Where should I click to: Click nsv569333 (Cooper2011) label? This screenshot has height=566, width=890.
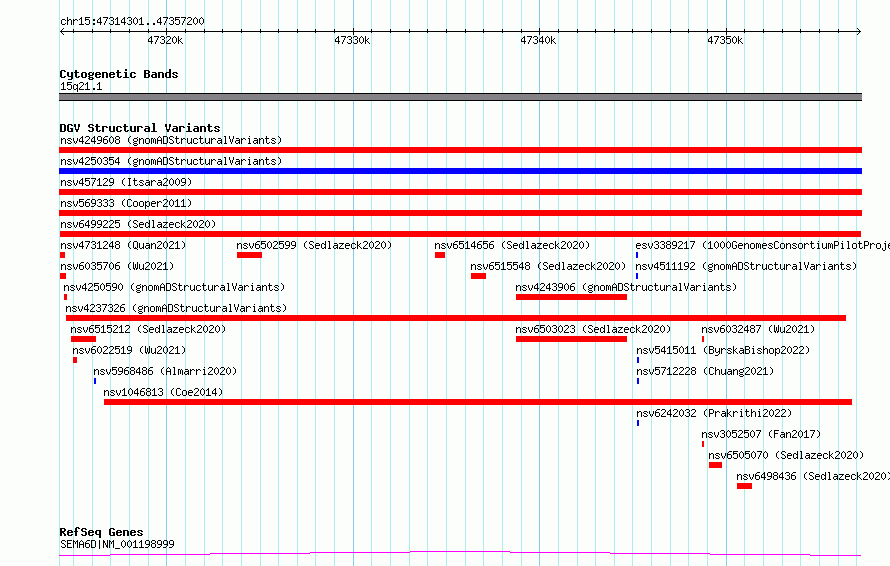click(126, 203)
